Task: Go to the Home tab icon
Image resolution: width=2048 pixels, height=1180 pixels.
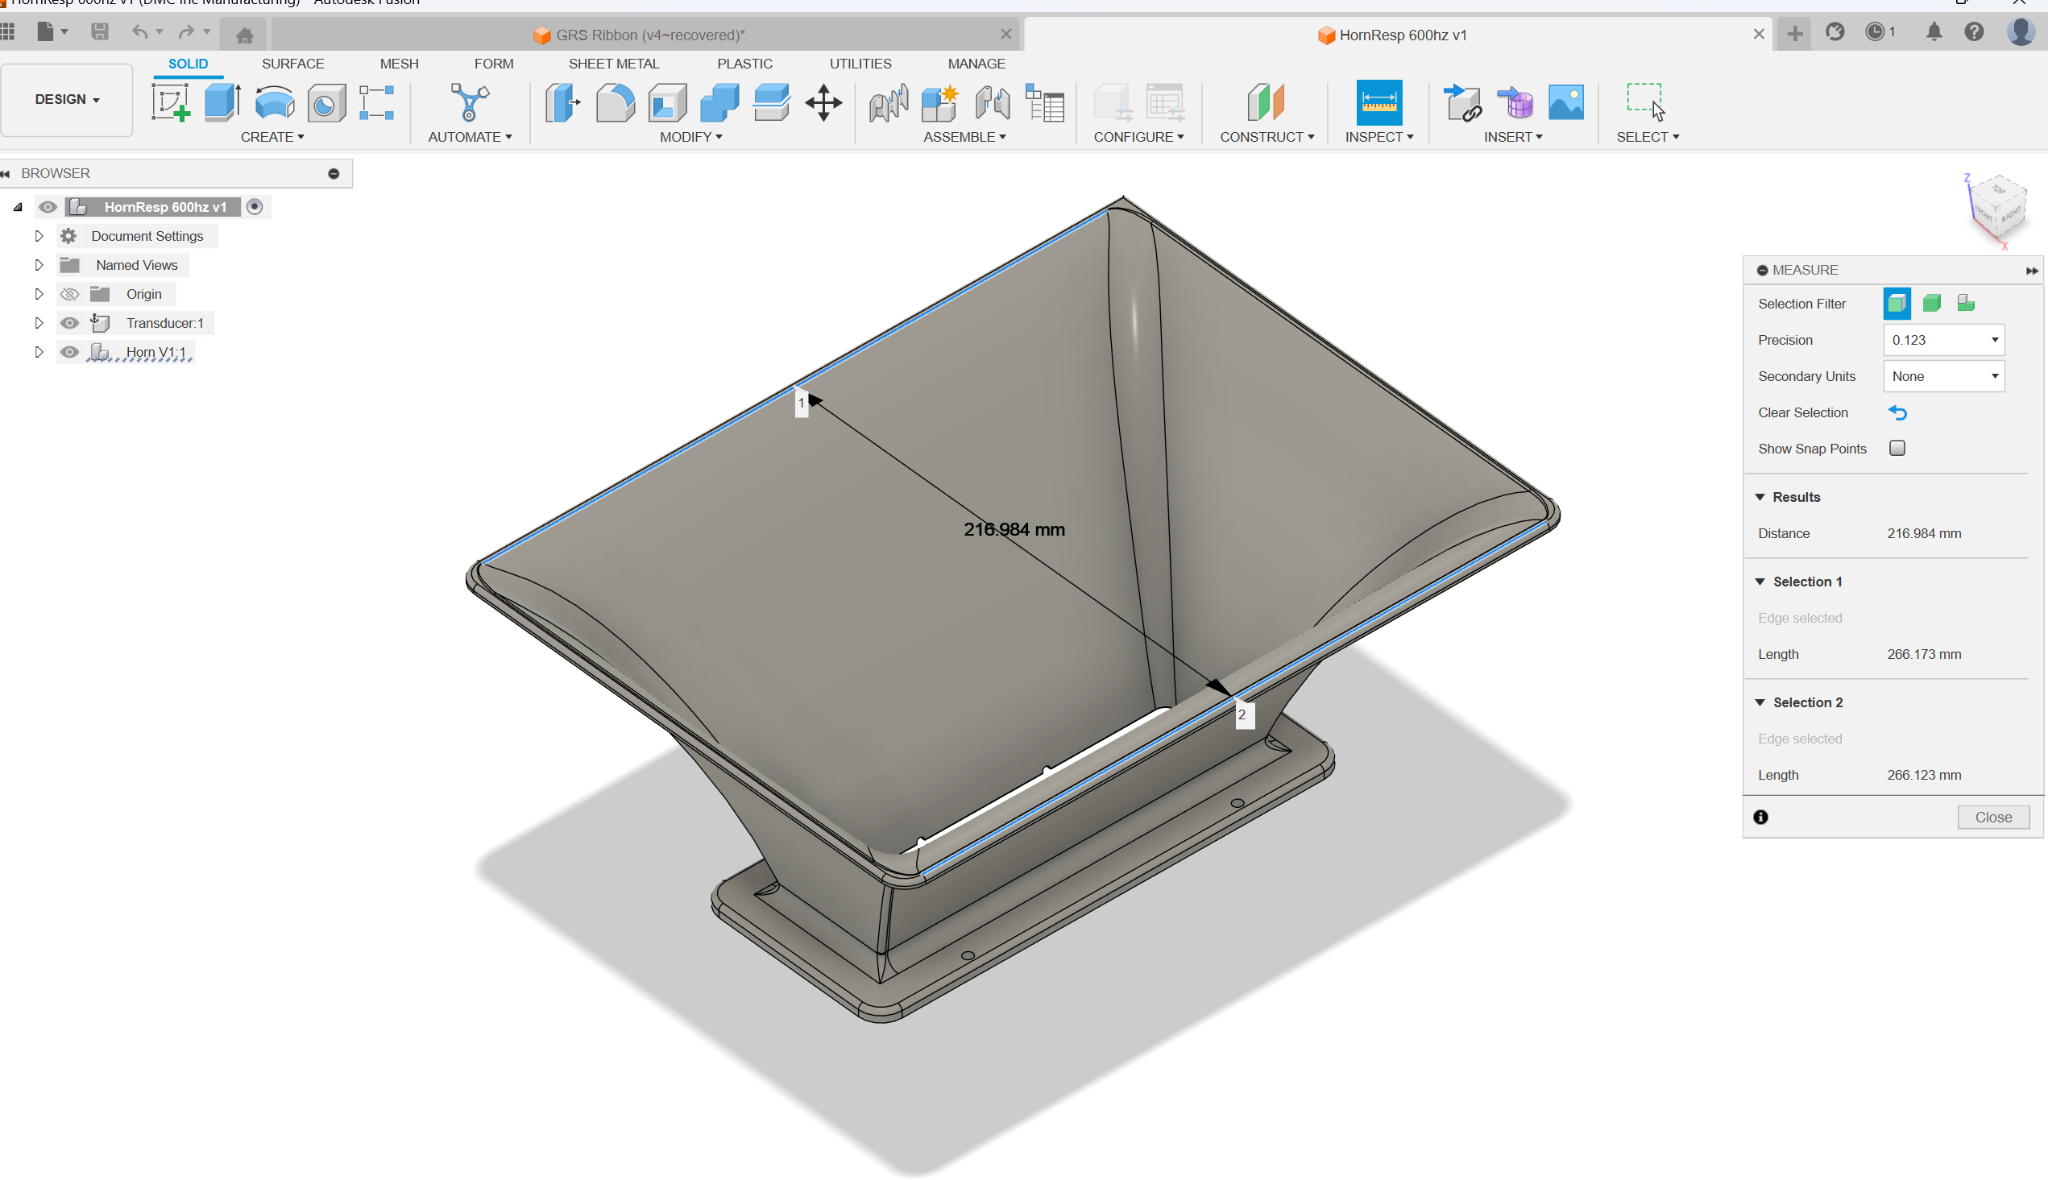Action: click(244, 35)
